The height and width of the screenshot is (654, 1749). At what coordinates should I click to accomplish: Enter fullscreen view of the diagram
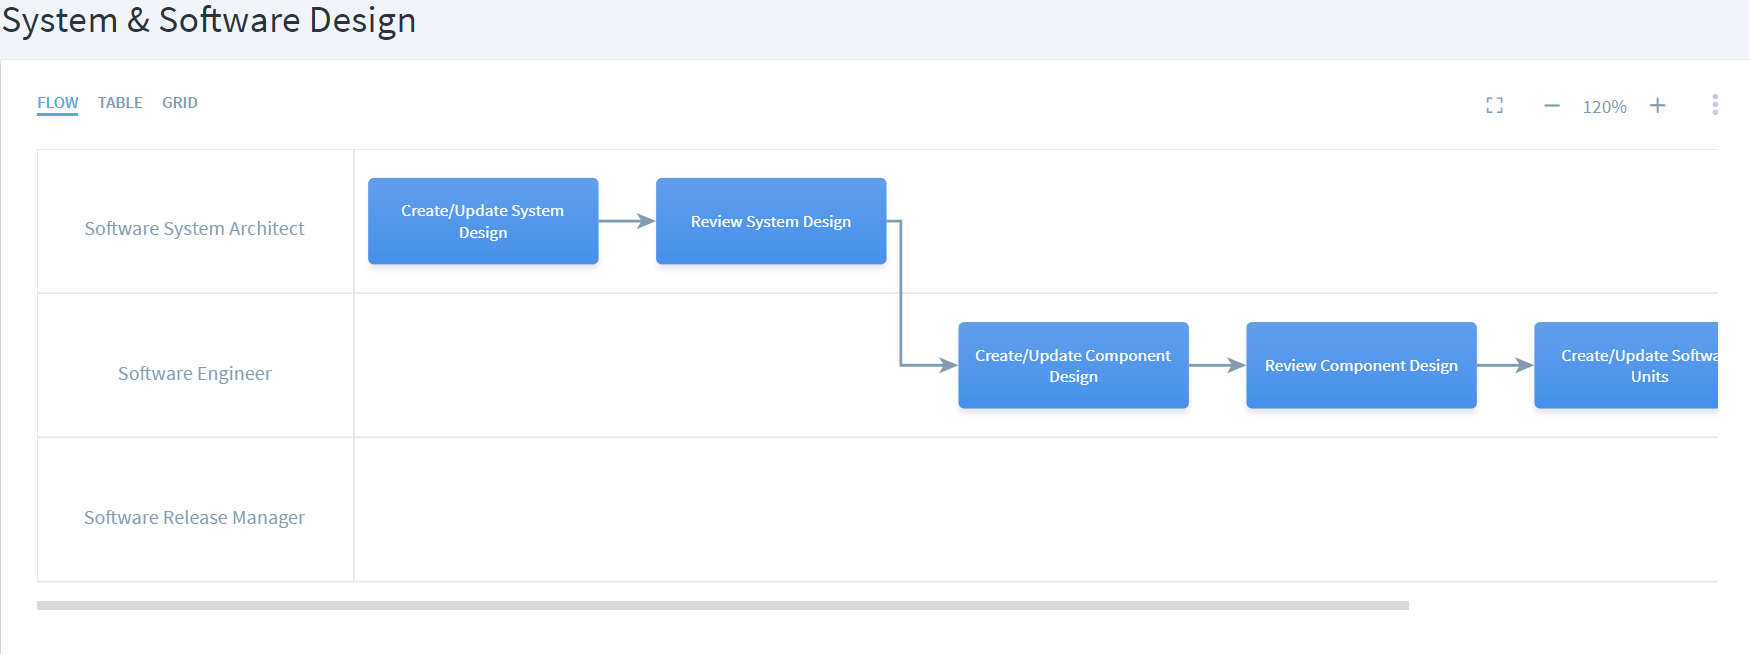1494,105
